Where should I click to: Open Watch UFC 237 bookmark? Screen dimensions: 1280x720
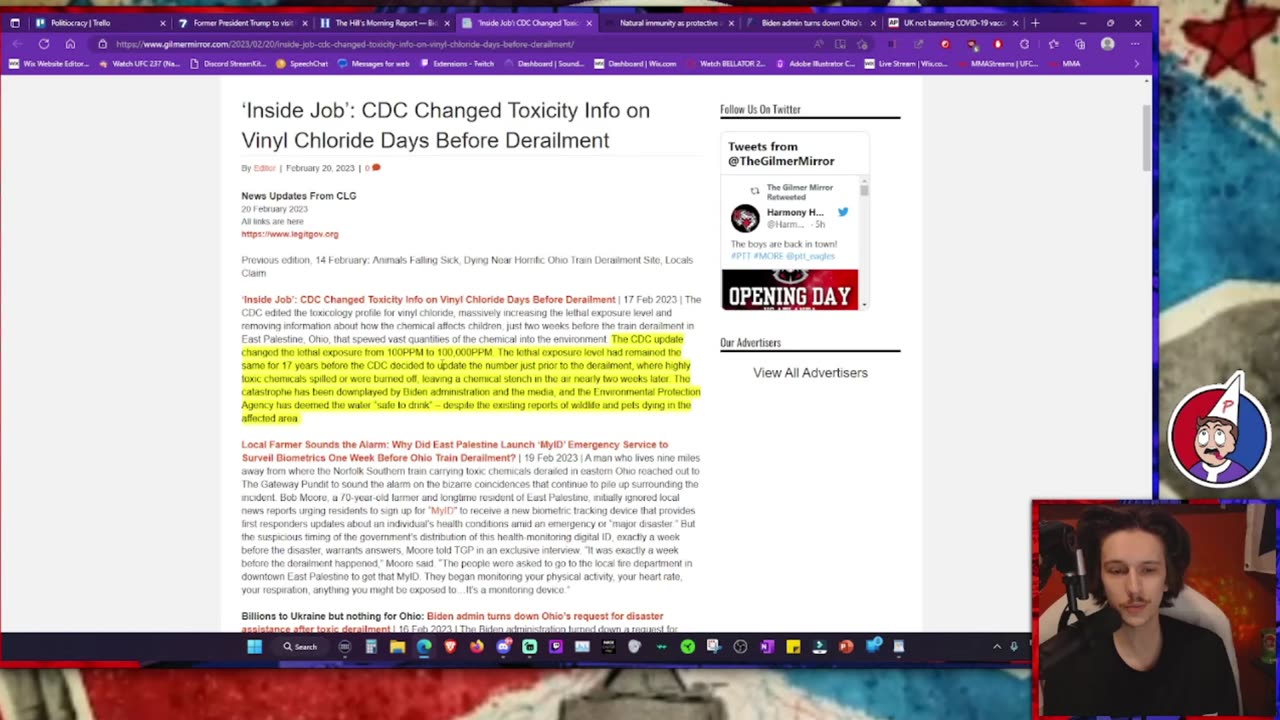[x=140, y=64]
